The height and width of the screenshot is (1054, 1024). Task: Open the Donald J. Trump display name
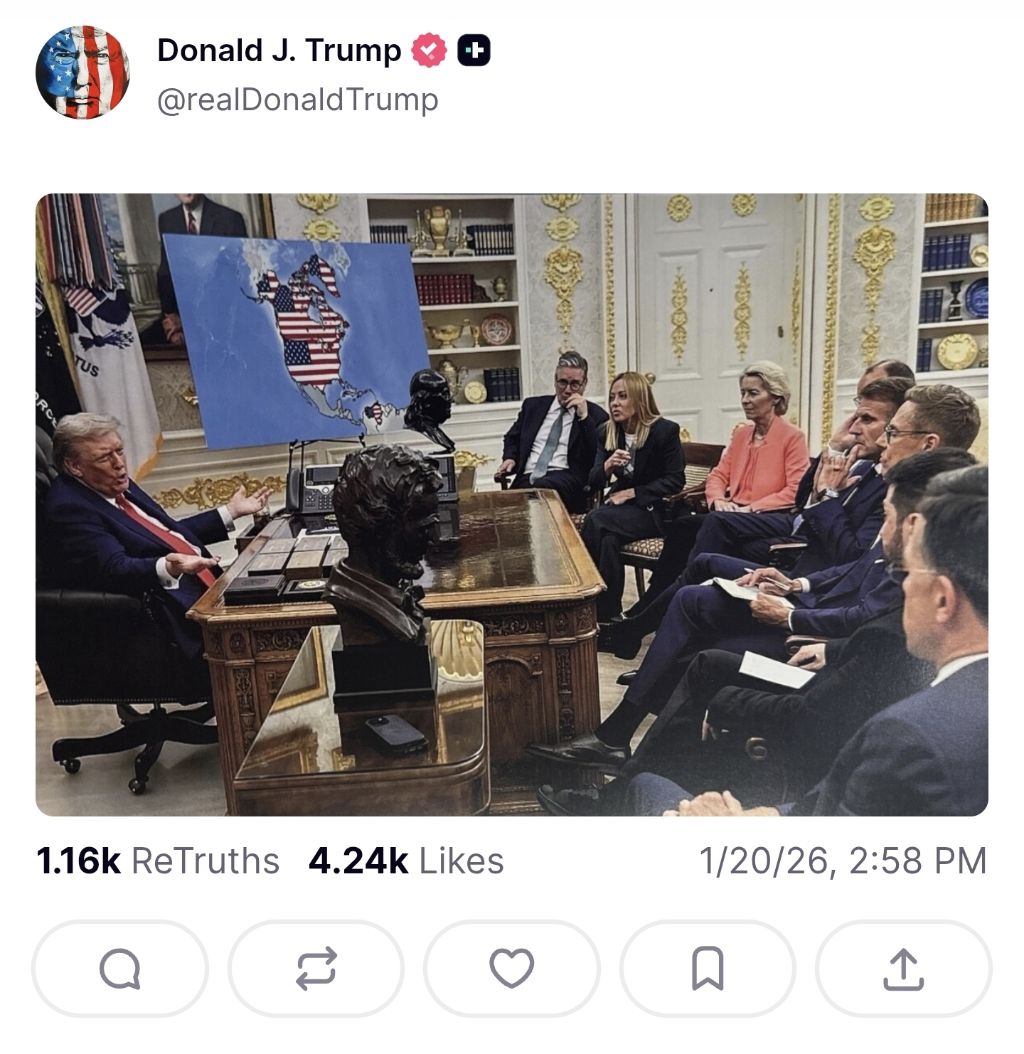pyautogui.click(x=279, y=50)
